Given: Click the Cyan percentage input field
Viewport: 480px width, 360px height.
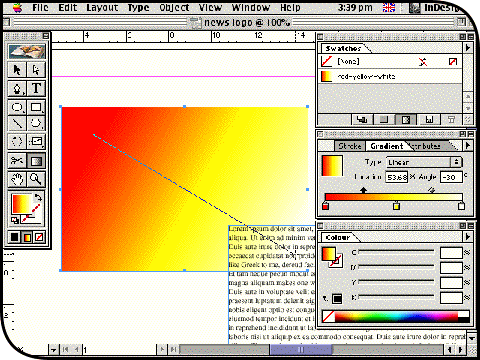Looking at the screenshot, I should pyautogui.click(x=451, y=253).
